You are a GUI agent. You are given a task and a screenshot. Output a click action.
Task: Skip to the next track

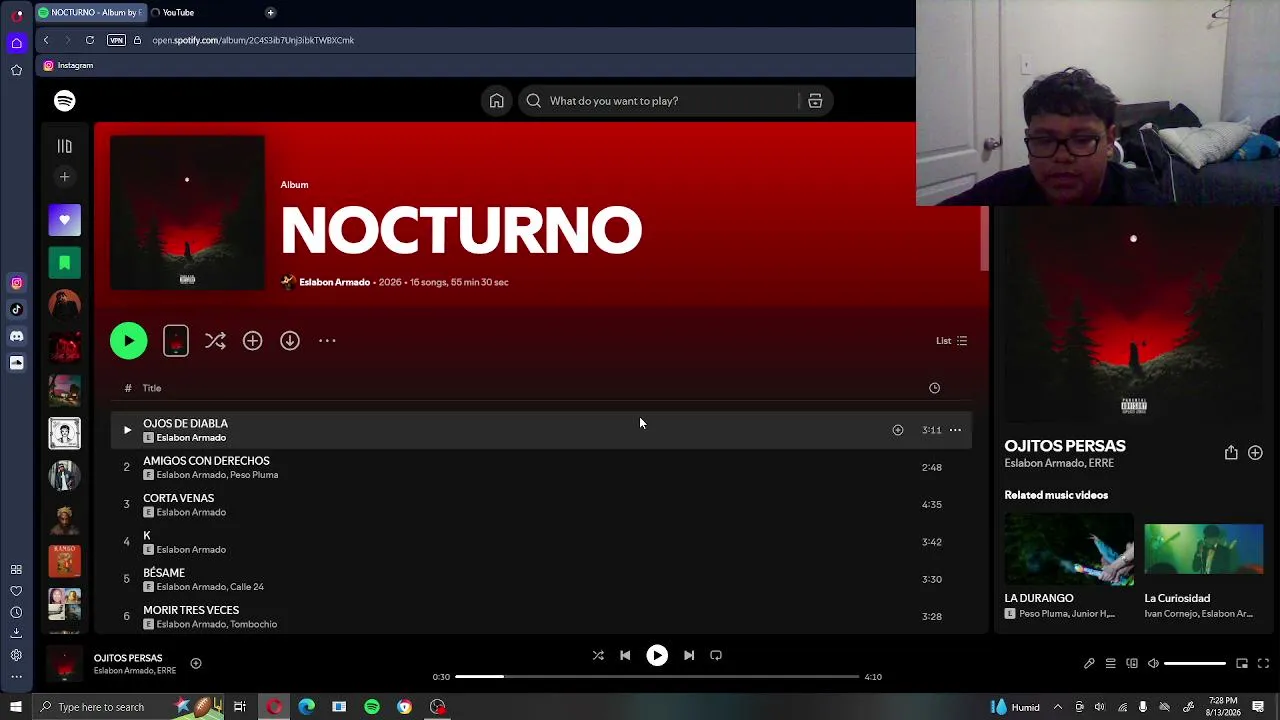pyautogui.click(x=689, y=655)
